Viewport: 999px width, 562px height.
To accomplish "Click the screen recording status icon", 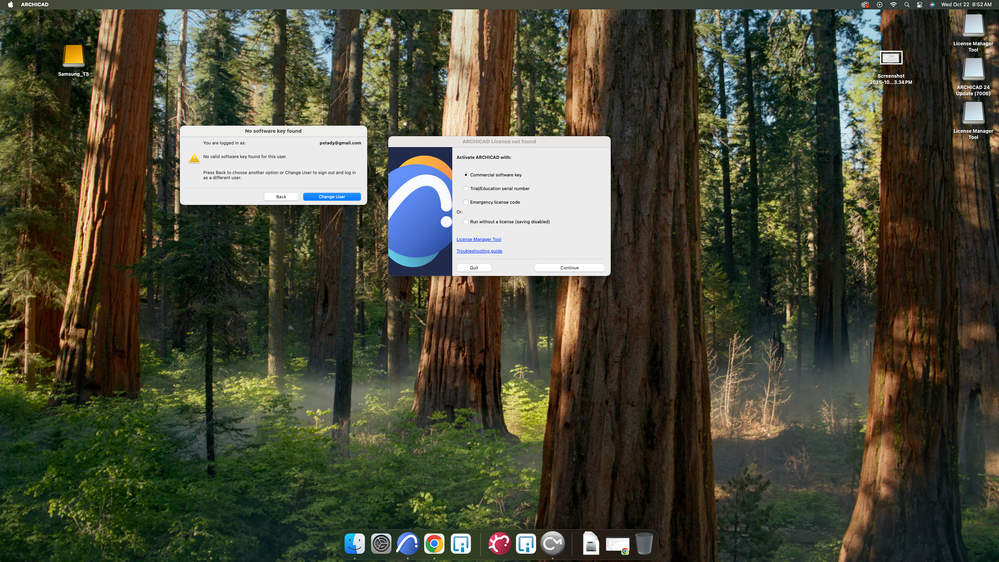I will pos(865,4).
